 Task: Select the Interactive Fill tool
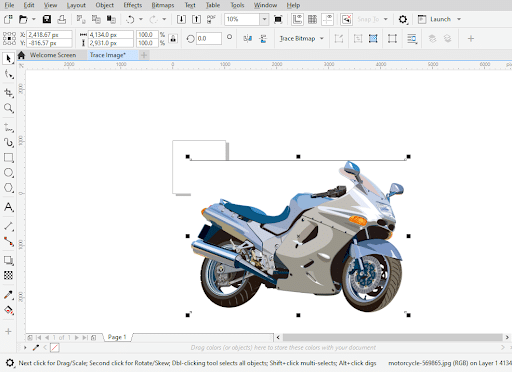(8, 311)
